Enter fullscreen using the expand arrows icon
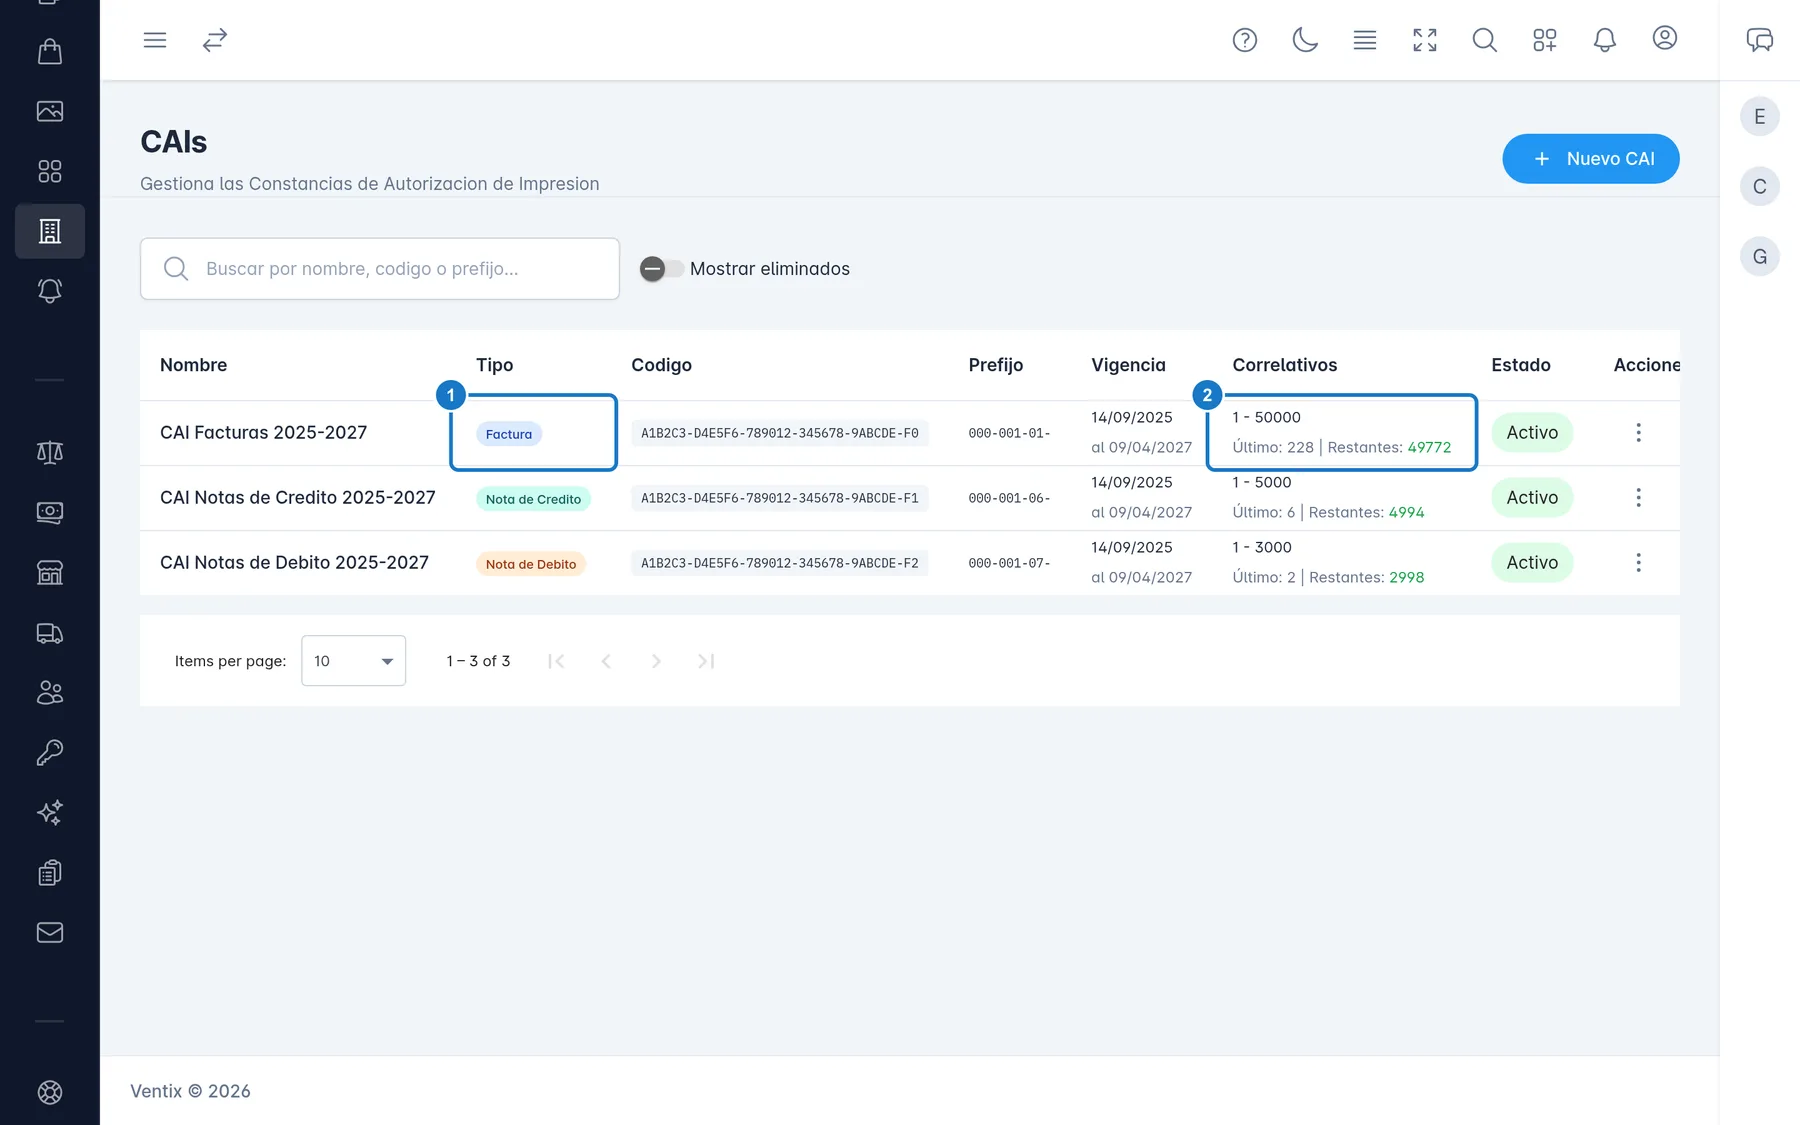 click(1425, 40)
